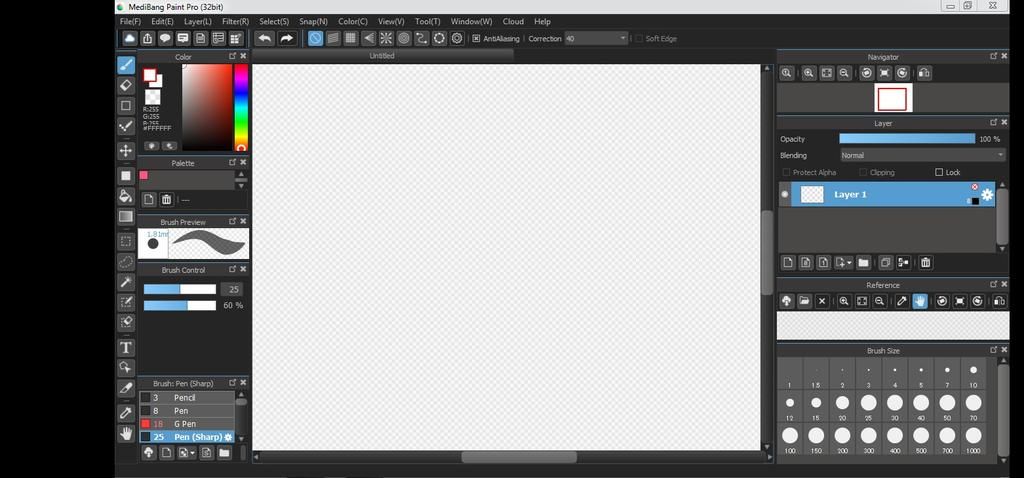Click Brush list down arrow
Viewport: 1024px width, 478px height.
point(241,439)
